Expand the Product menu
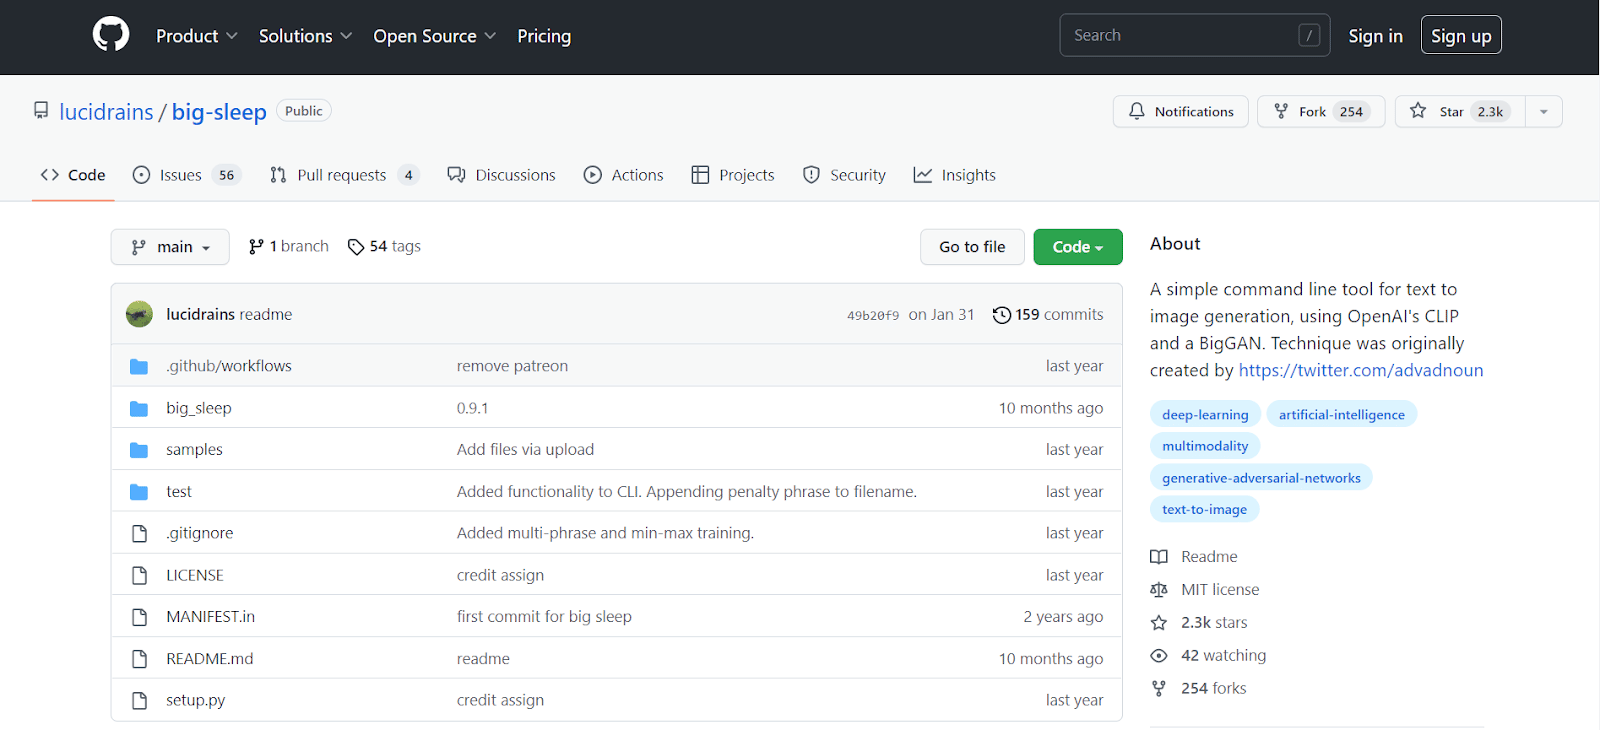Screen dimensions: 1600x730 point(196,36)
